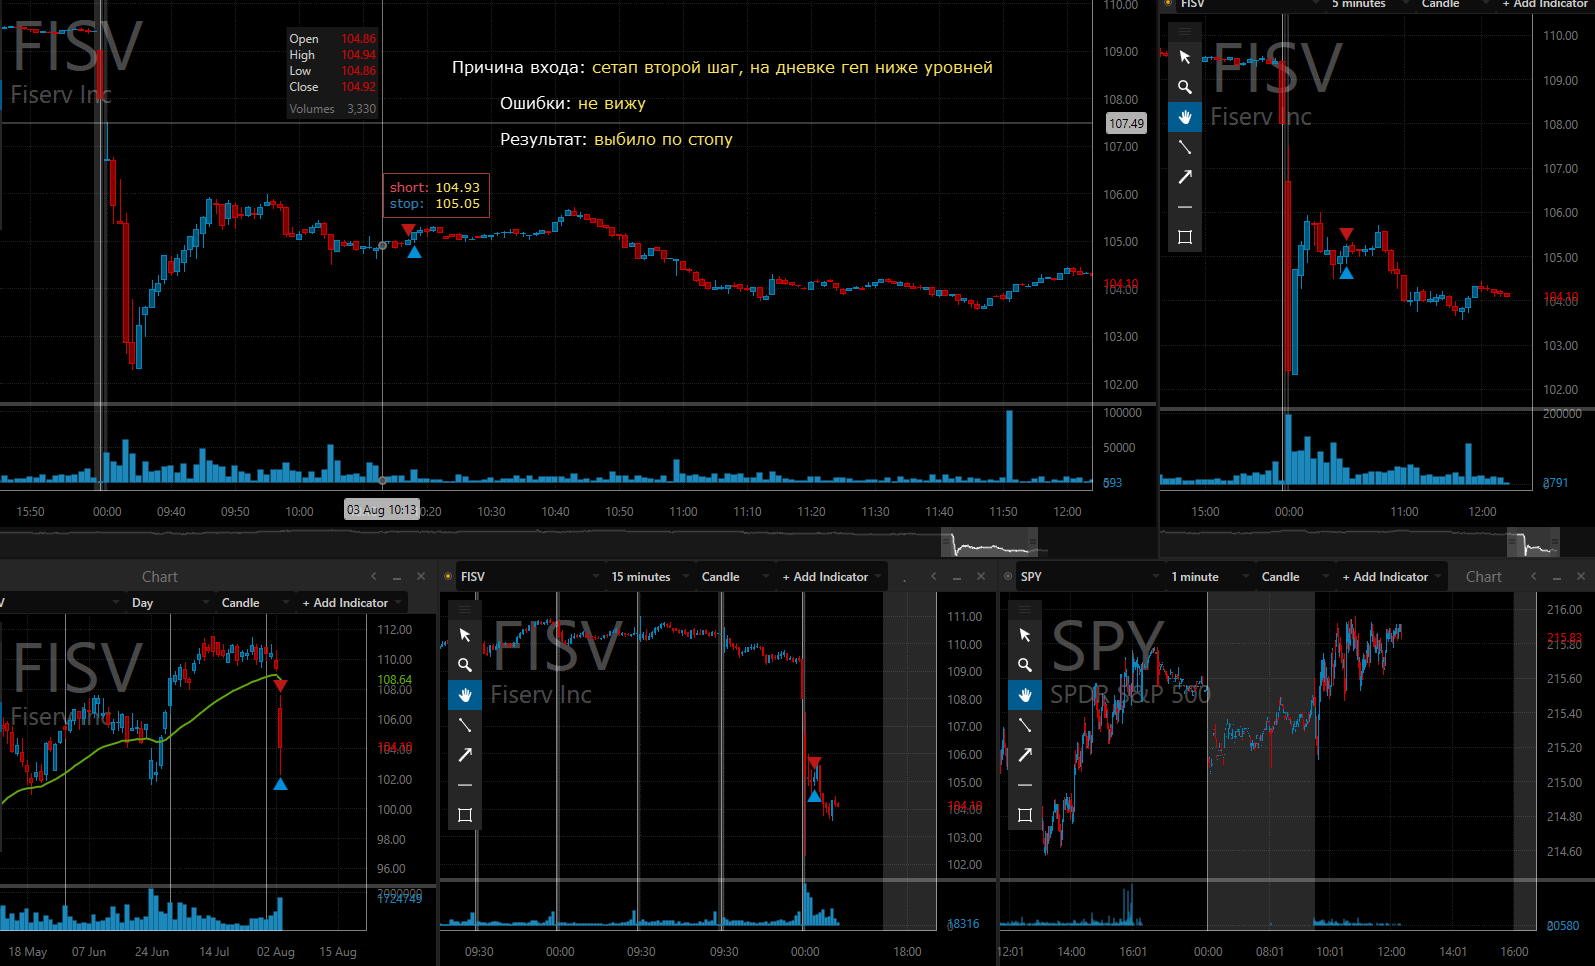Click the short 104.93 annotation text
Screen dimensions: 1595x966
[x=435, y=187]
